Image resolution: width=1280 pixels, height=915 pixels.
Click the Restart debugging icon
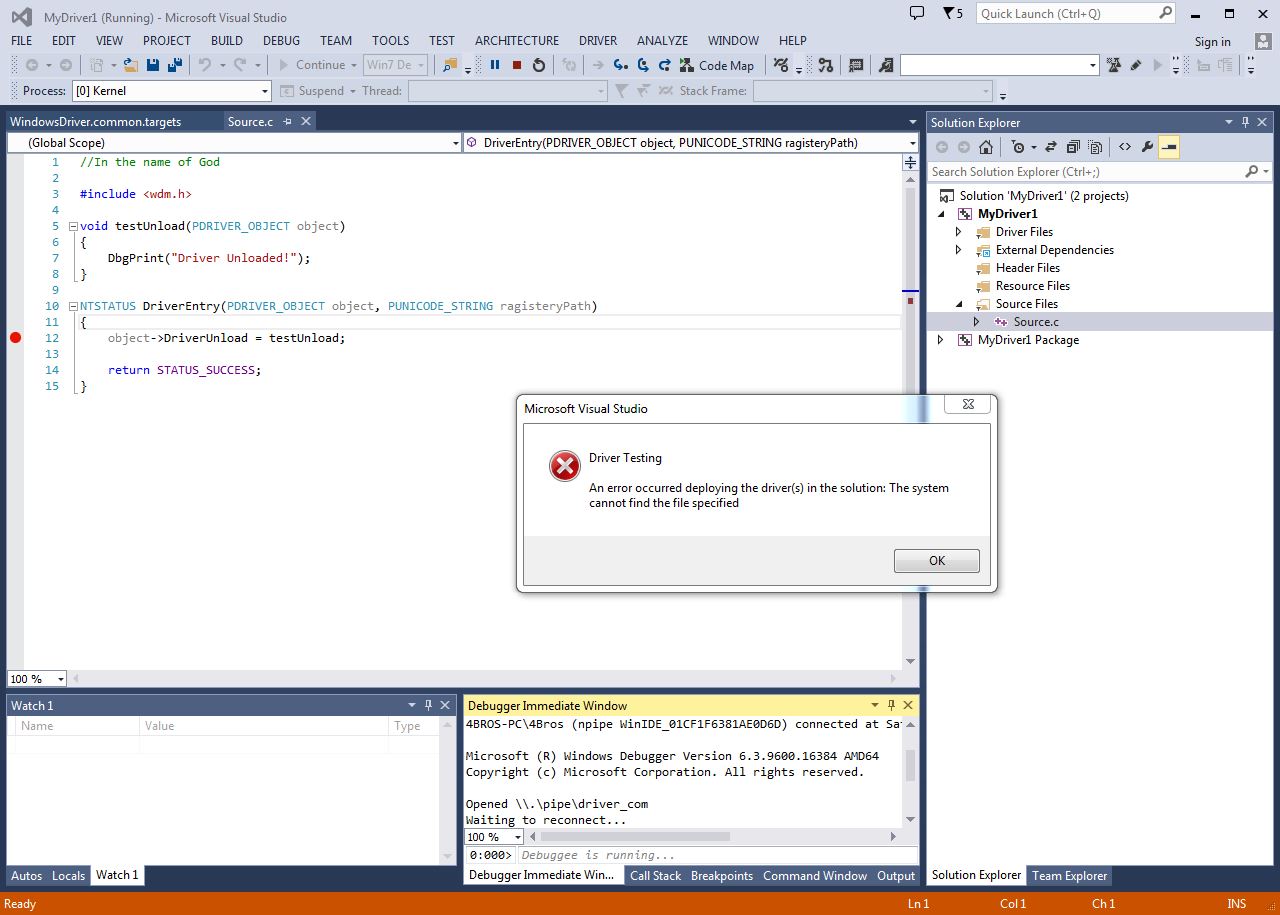pyautogui.click(x=538, y=65)
